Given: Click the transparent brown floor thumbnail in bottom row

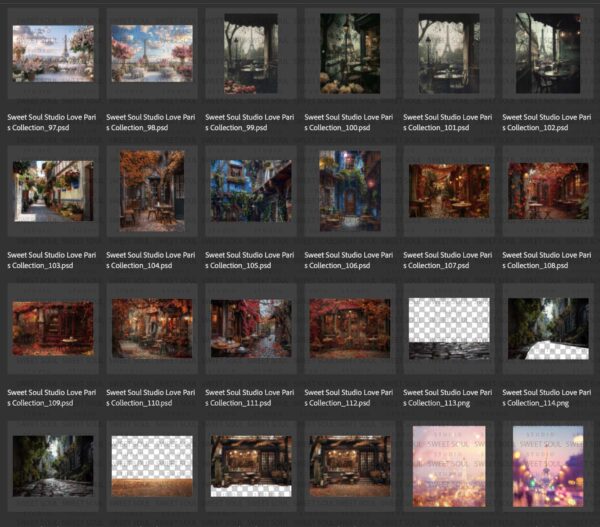Looking at the screenshot, I should [152, 466].
